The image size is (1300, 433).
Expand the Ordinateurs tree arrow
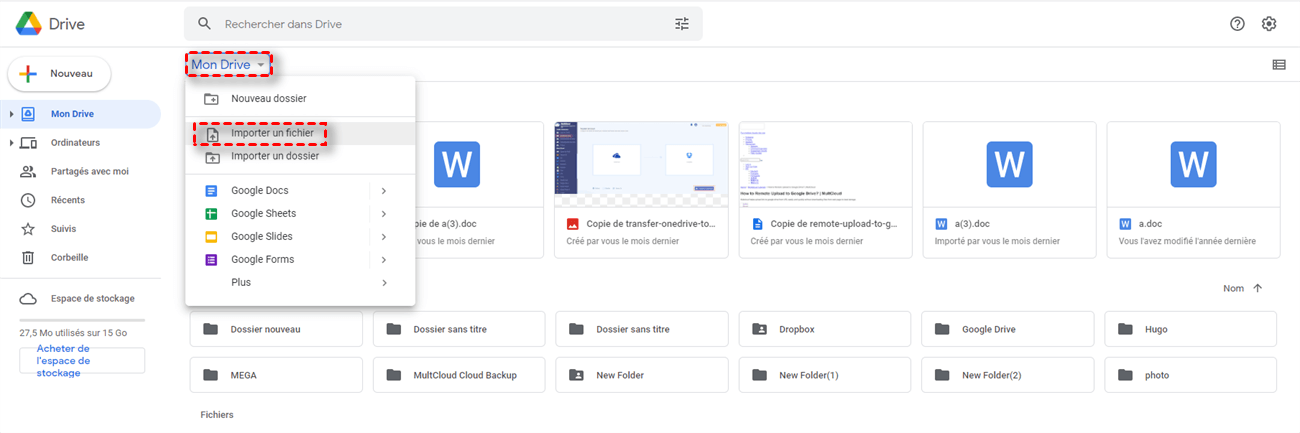[11, 143]
